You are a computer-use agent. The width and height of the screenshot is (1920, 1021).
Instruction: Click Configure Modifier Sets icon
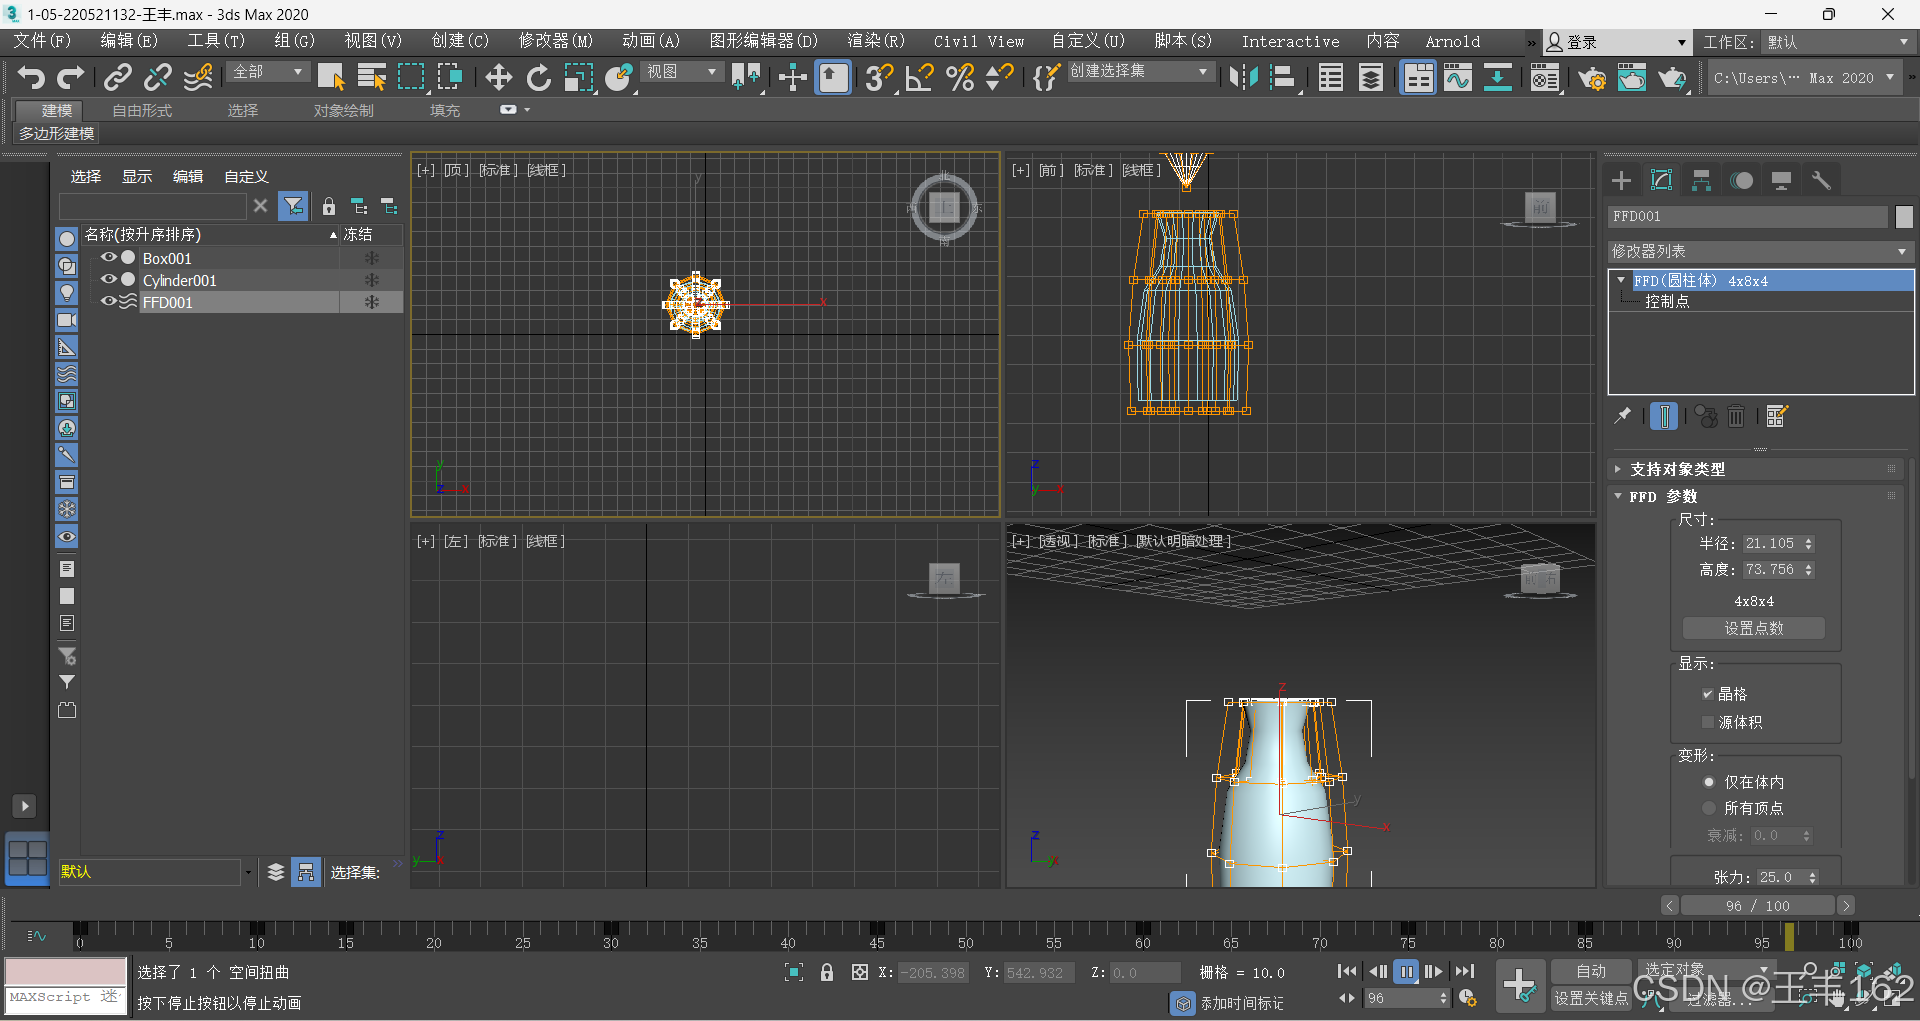pyautogui.click(x=1777, y=416)
